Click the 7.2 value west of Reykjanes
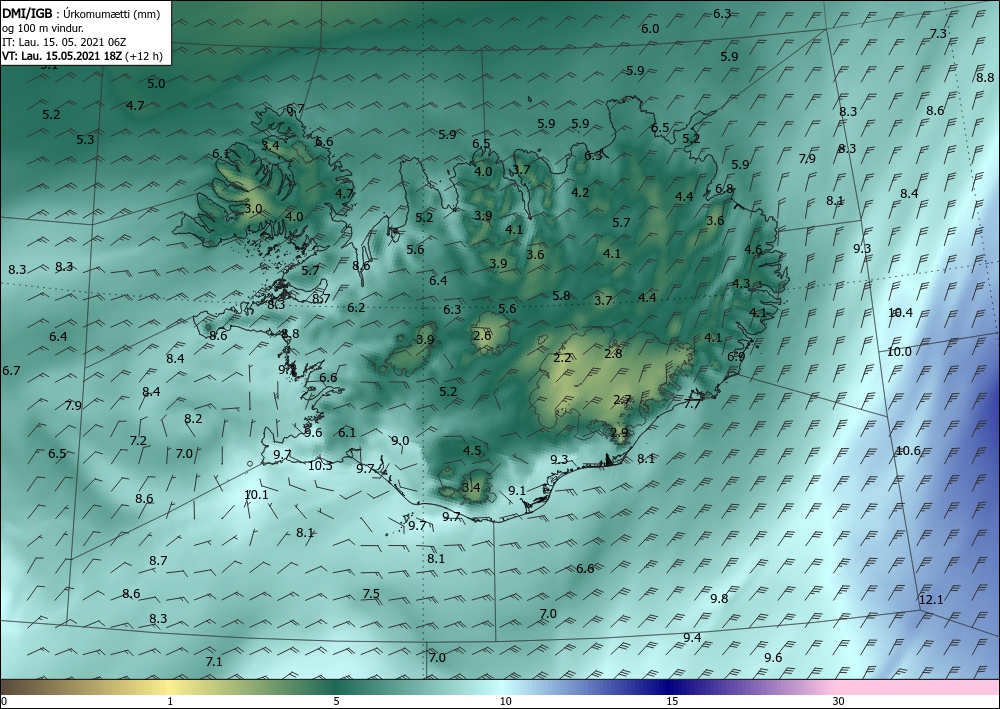Image resolution: width=1000 pixels, height=709 pixels. (x=138, y=441)
